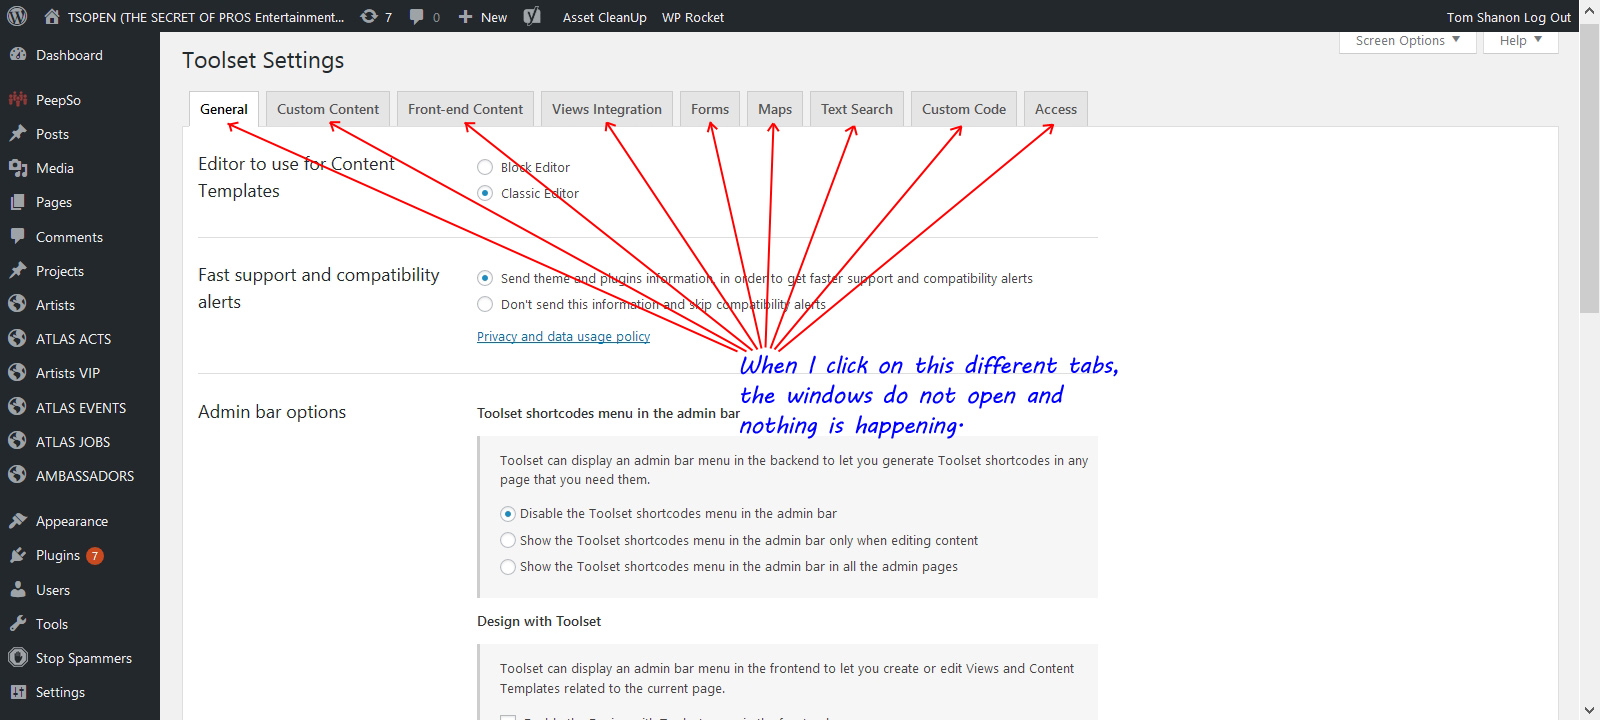Image resolution: width=1606 pixels, height=720 pixels.
Task: Click the TSOPEN site name link
Action: point(206,17)
